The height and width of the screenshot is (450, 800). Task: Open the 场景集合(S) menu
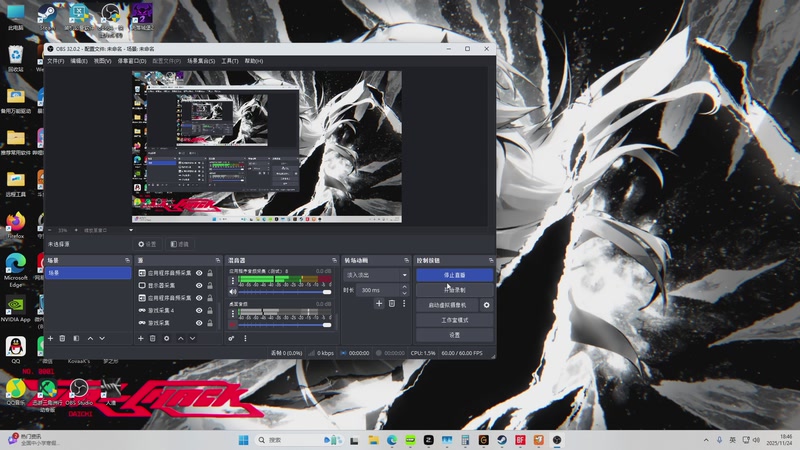[201, 61]
